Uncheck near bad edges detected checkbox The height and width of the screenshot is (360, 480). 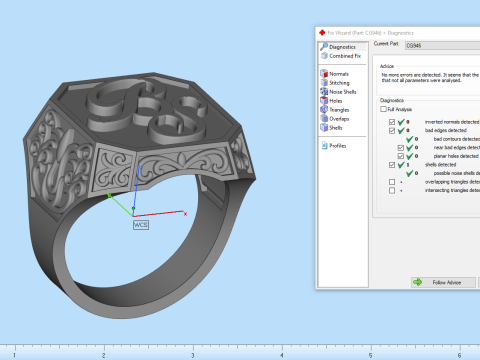[x=401, y=148]
